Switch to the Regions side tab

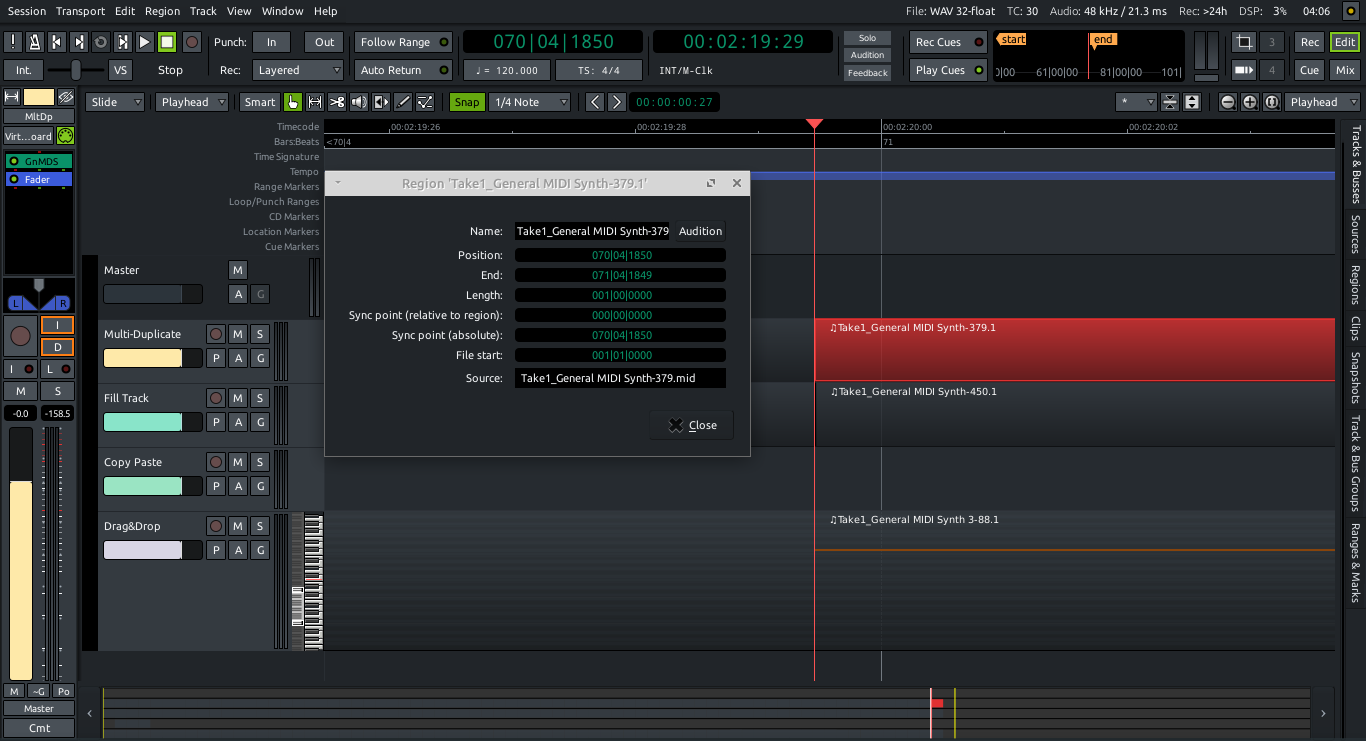[x=1356, y=284]
